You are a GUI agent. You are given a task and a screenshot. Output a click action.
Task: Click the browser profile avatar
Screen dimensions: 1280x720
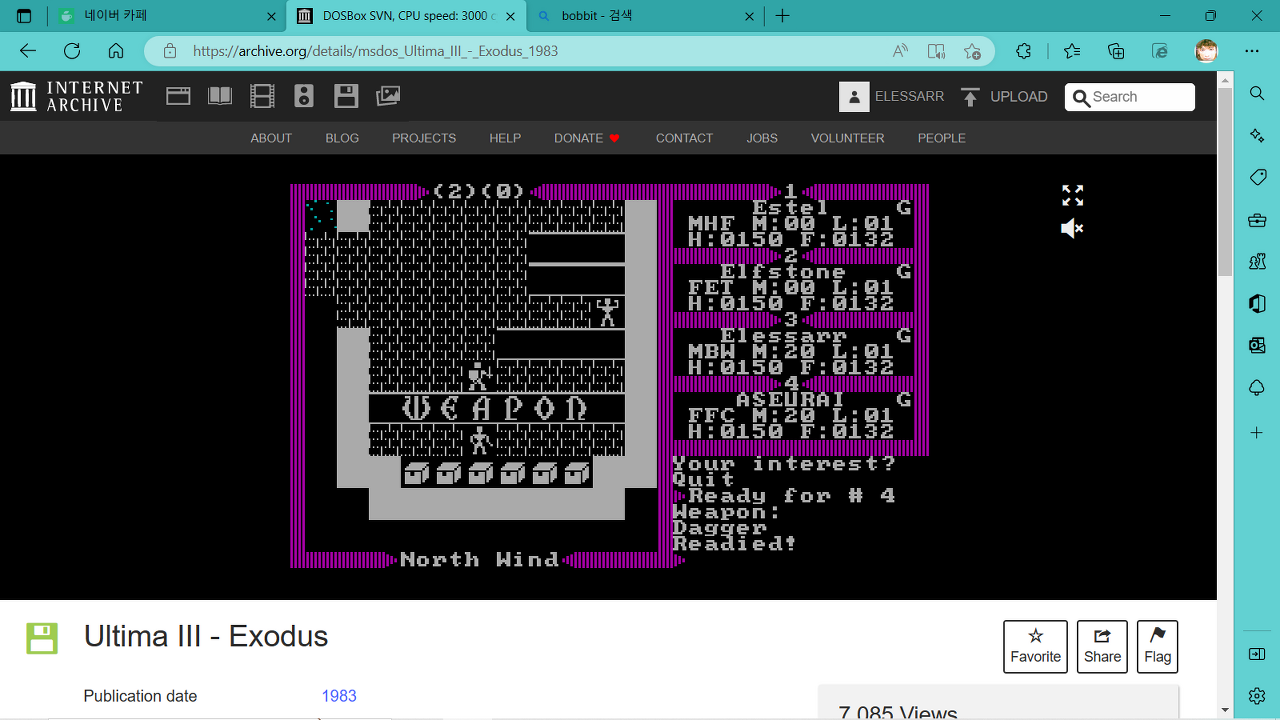1207,51
